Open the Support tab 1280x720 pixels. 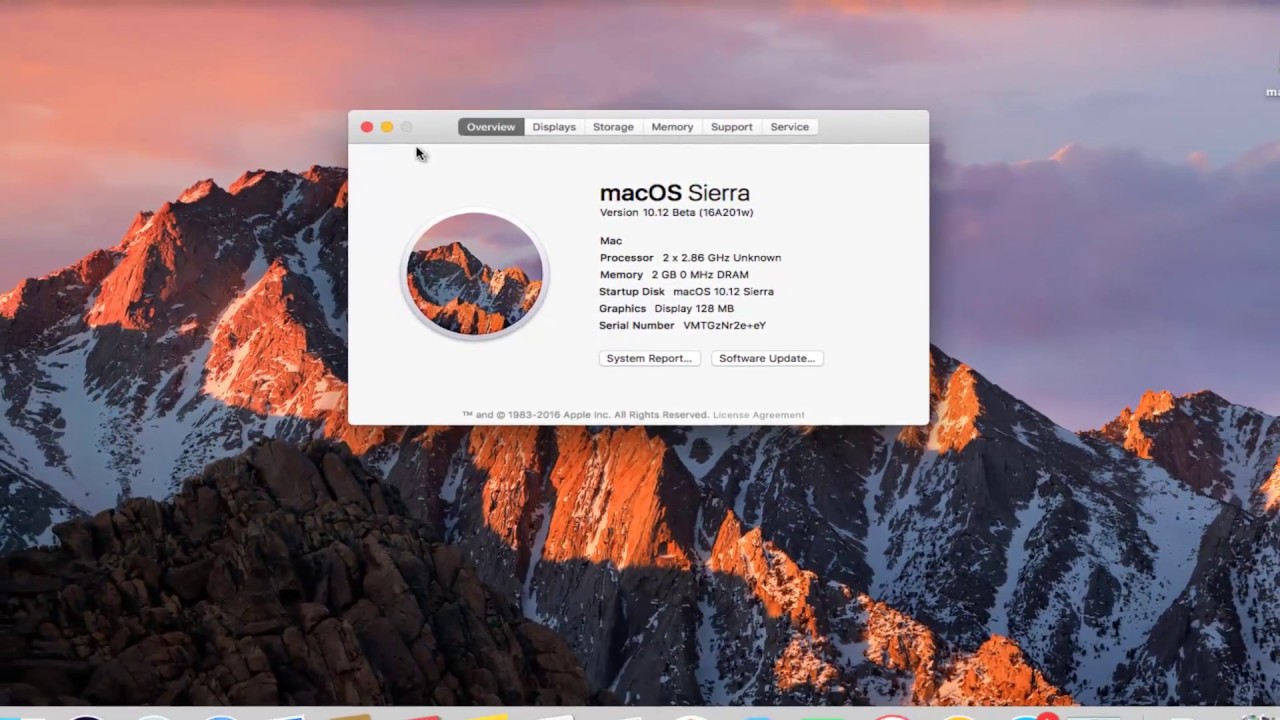pyautogui.click(x=732, y=127)
